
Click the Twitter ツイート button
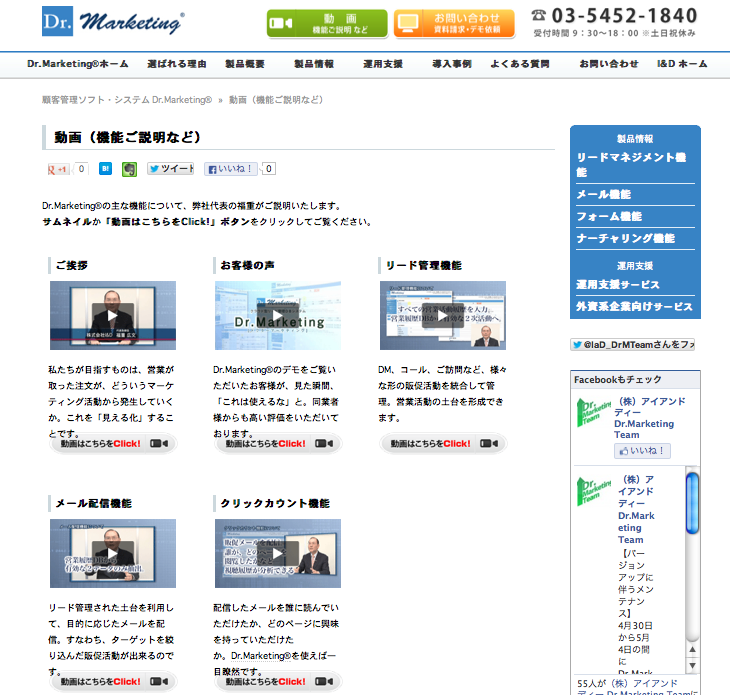click(170, 169)
